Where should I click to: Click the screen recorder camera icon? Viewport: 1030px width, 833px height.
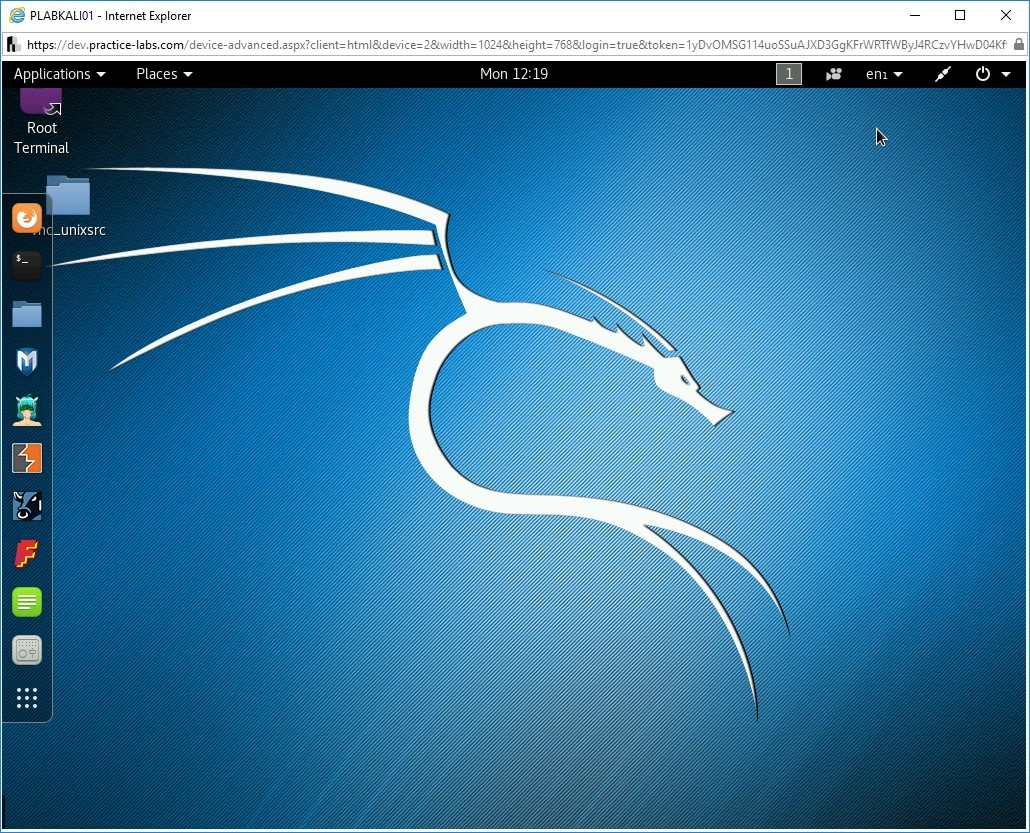pyautogui.click(x=833, y=74)
